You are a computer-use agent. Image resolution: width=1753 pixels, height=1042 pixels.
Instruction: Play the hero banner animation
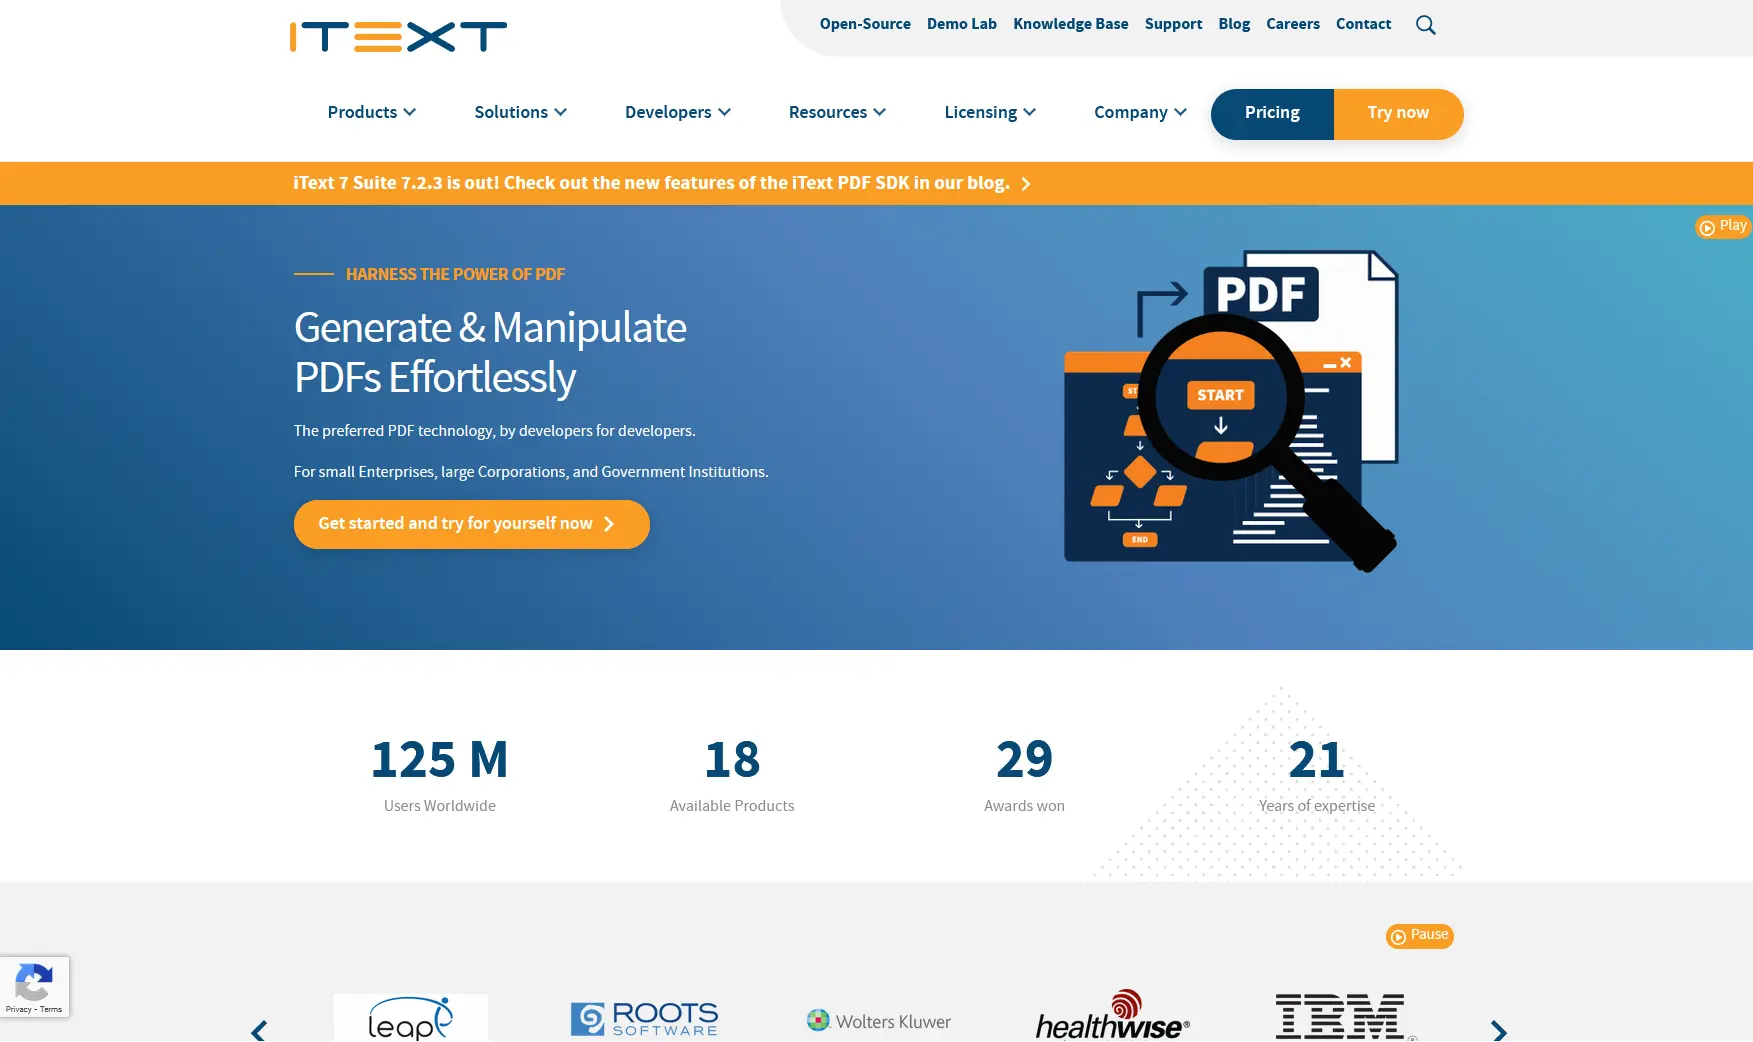pos(1723,227)
